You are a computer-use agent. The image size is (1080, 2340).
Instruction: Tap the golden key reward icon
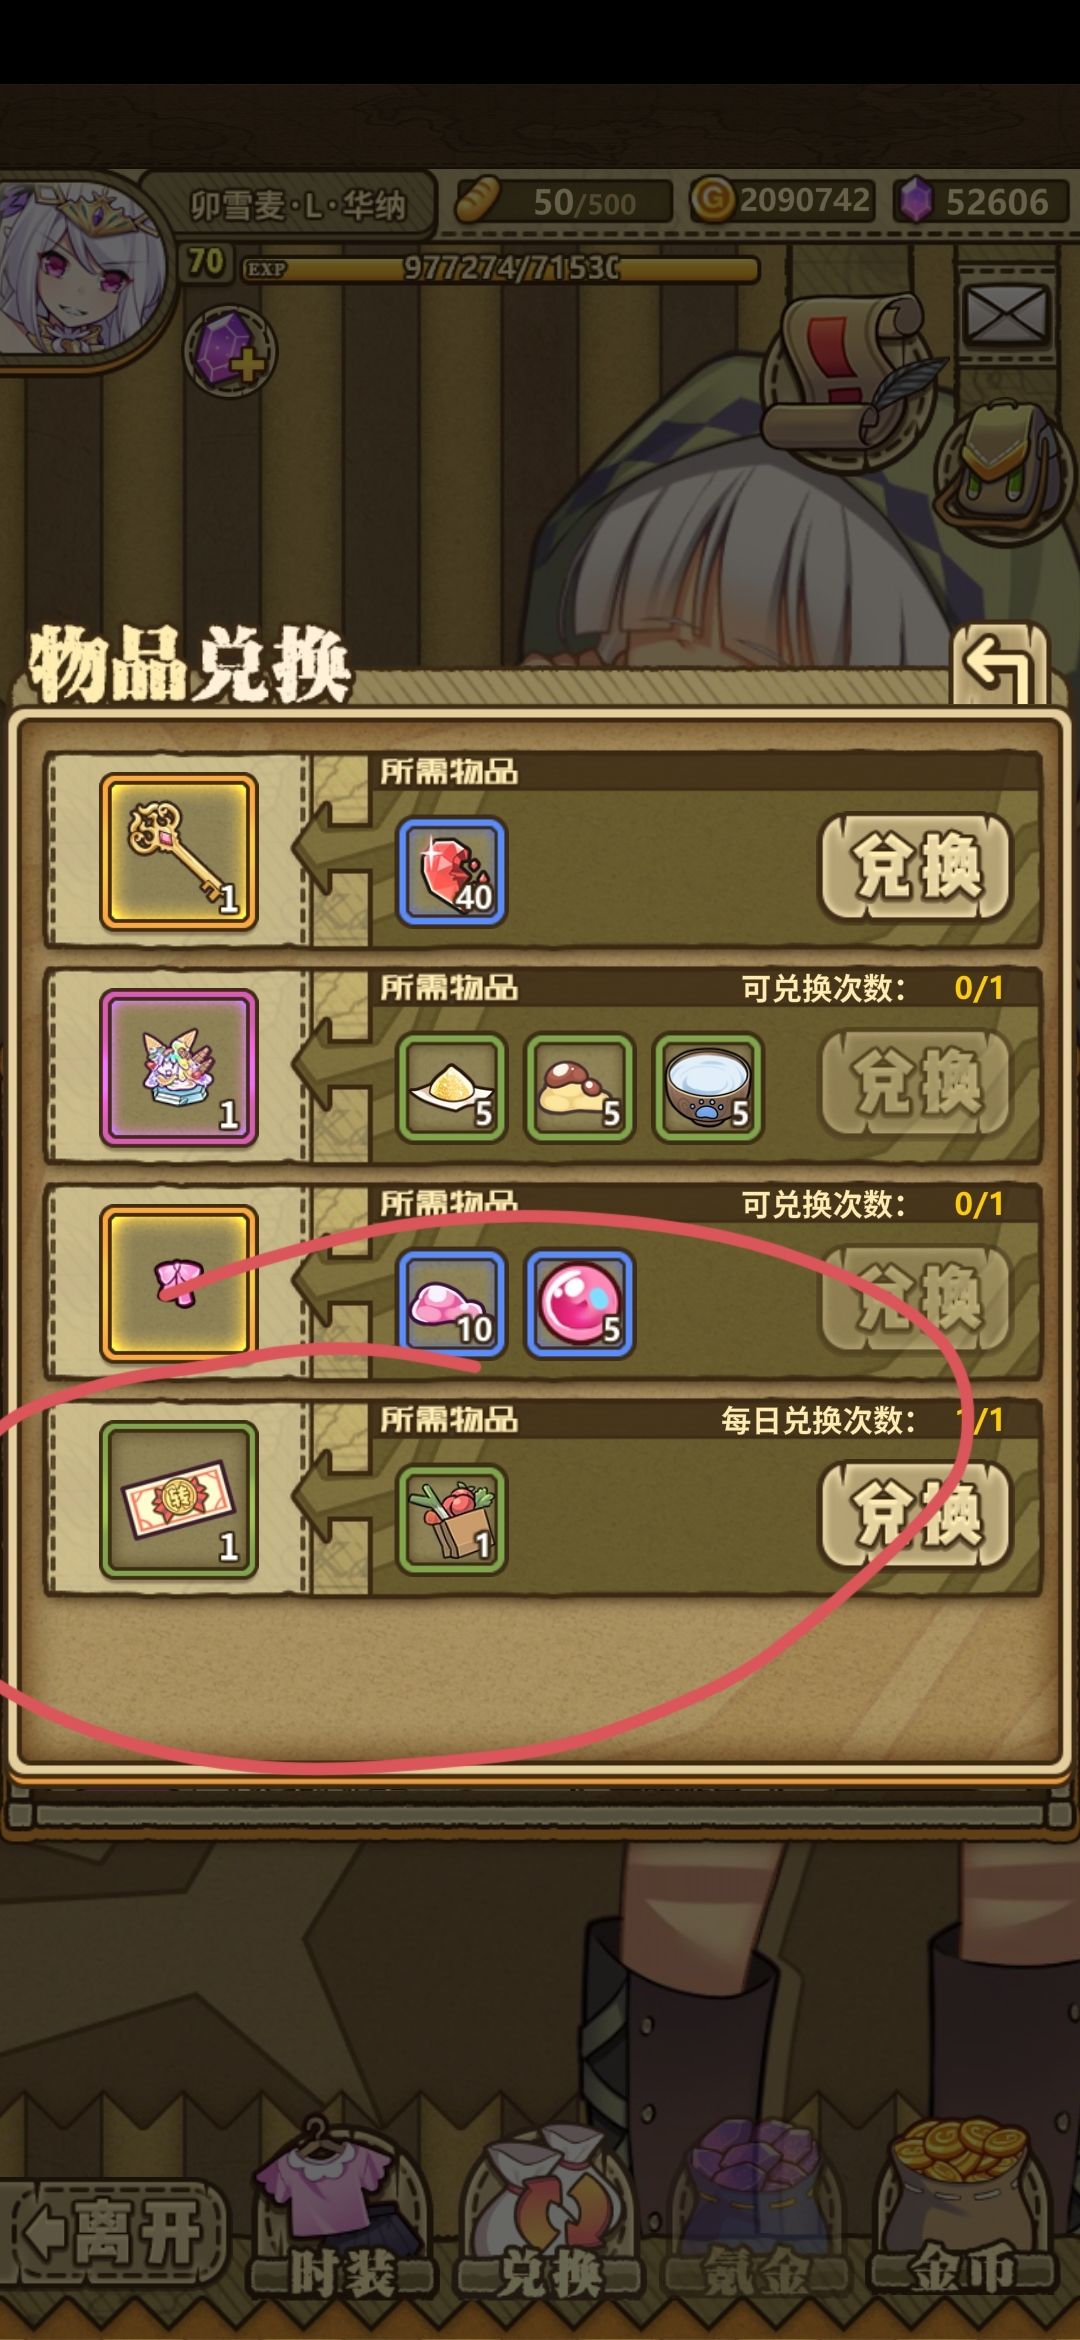tap(179, 853)
